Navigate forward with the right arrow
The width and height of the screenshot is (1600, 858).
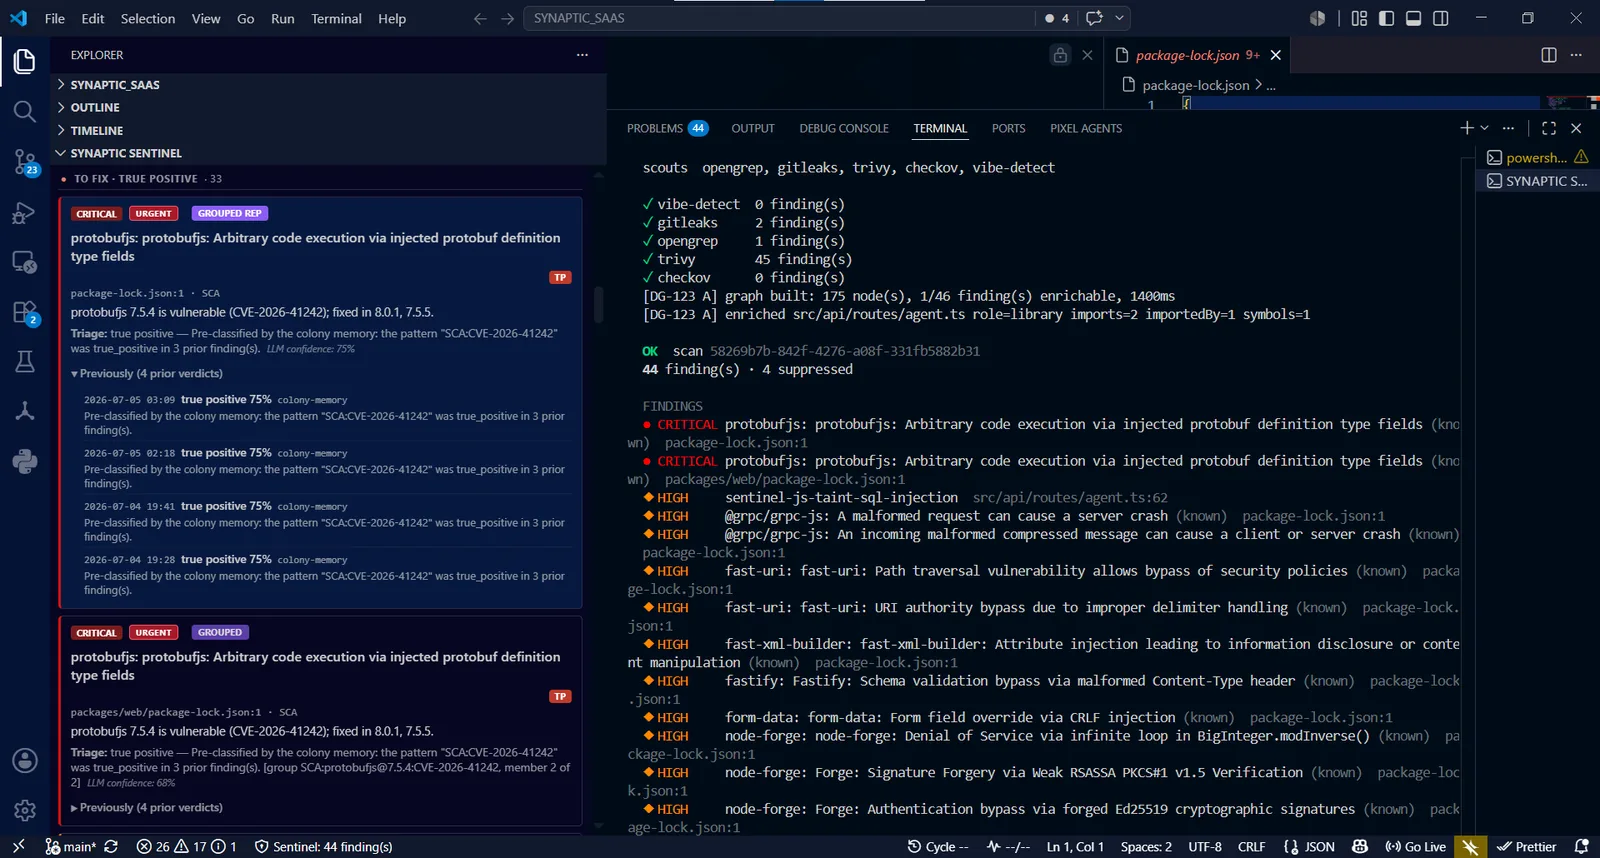507,18
